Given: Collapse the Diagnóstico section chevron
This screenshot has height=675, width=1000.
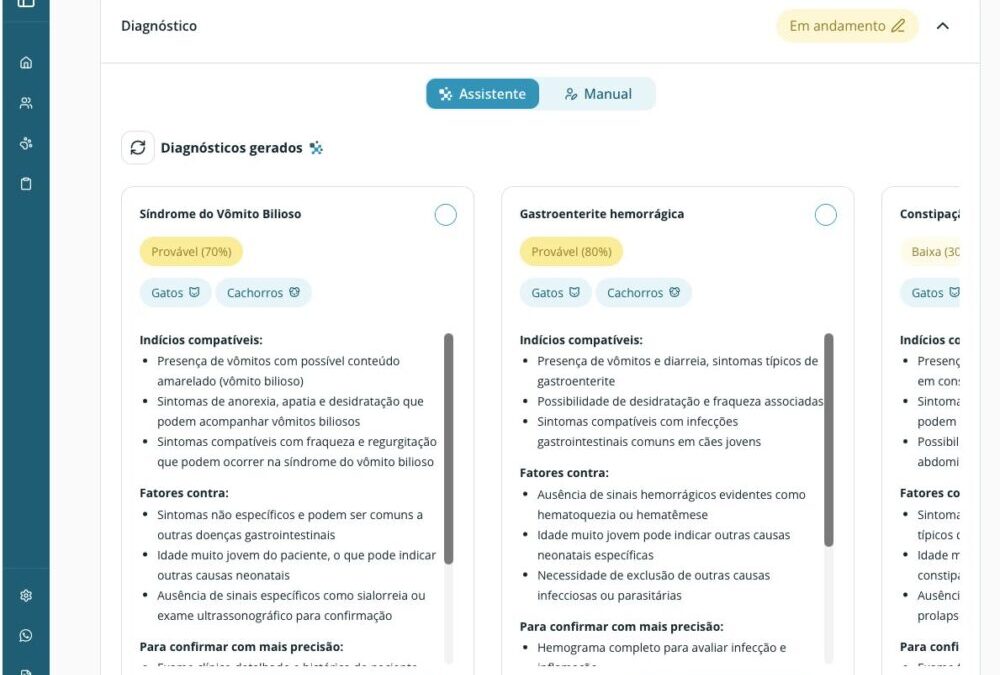Looking at the screenshot, I should (x=942, y=26).
